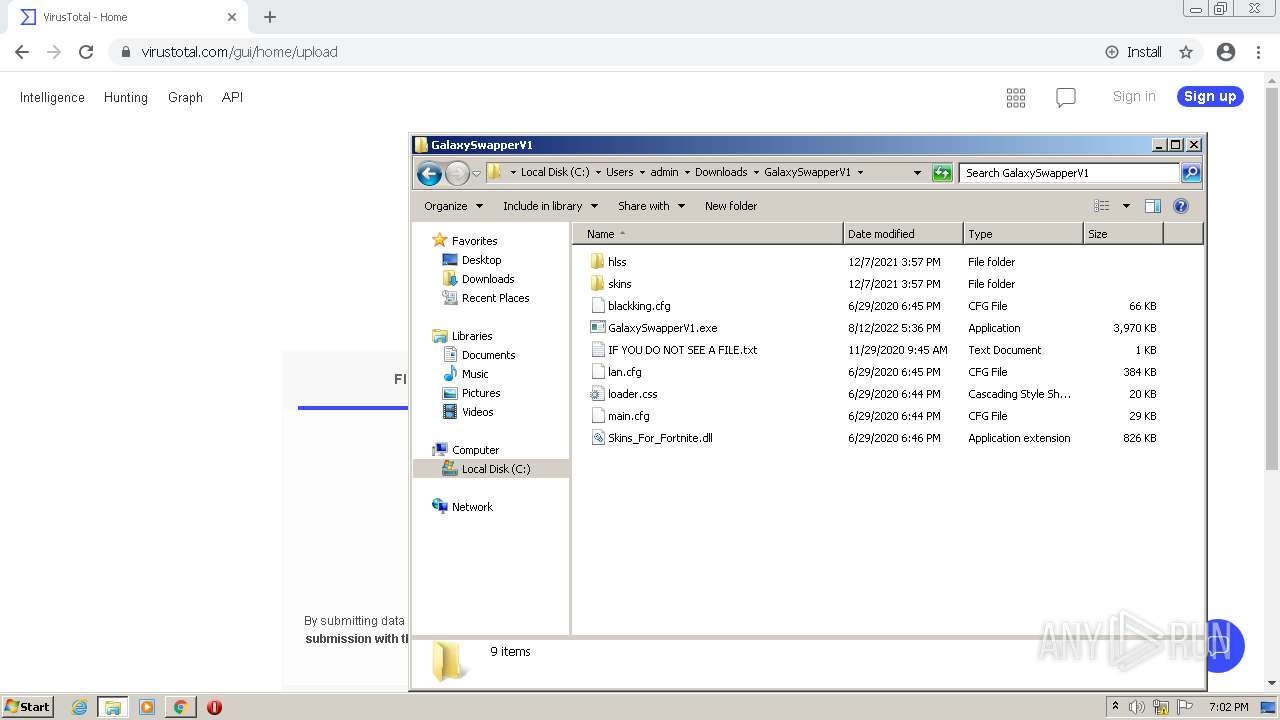
Task: Select the skins folder icon
Action: coord(597,284)
